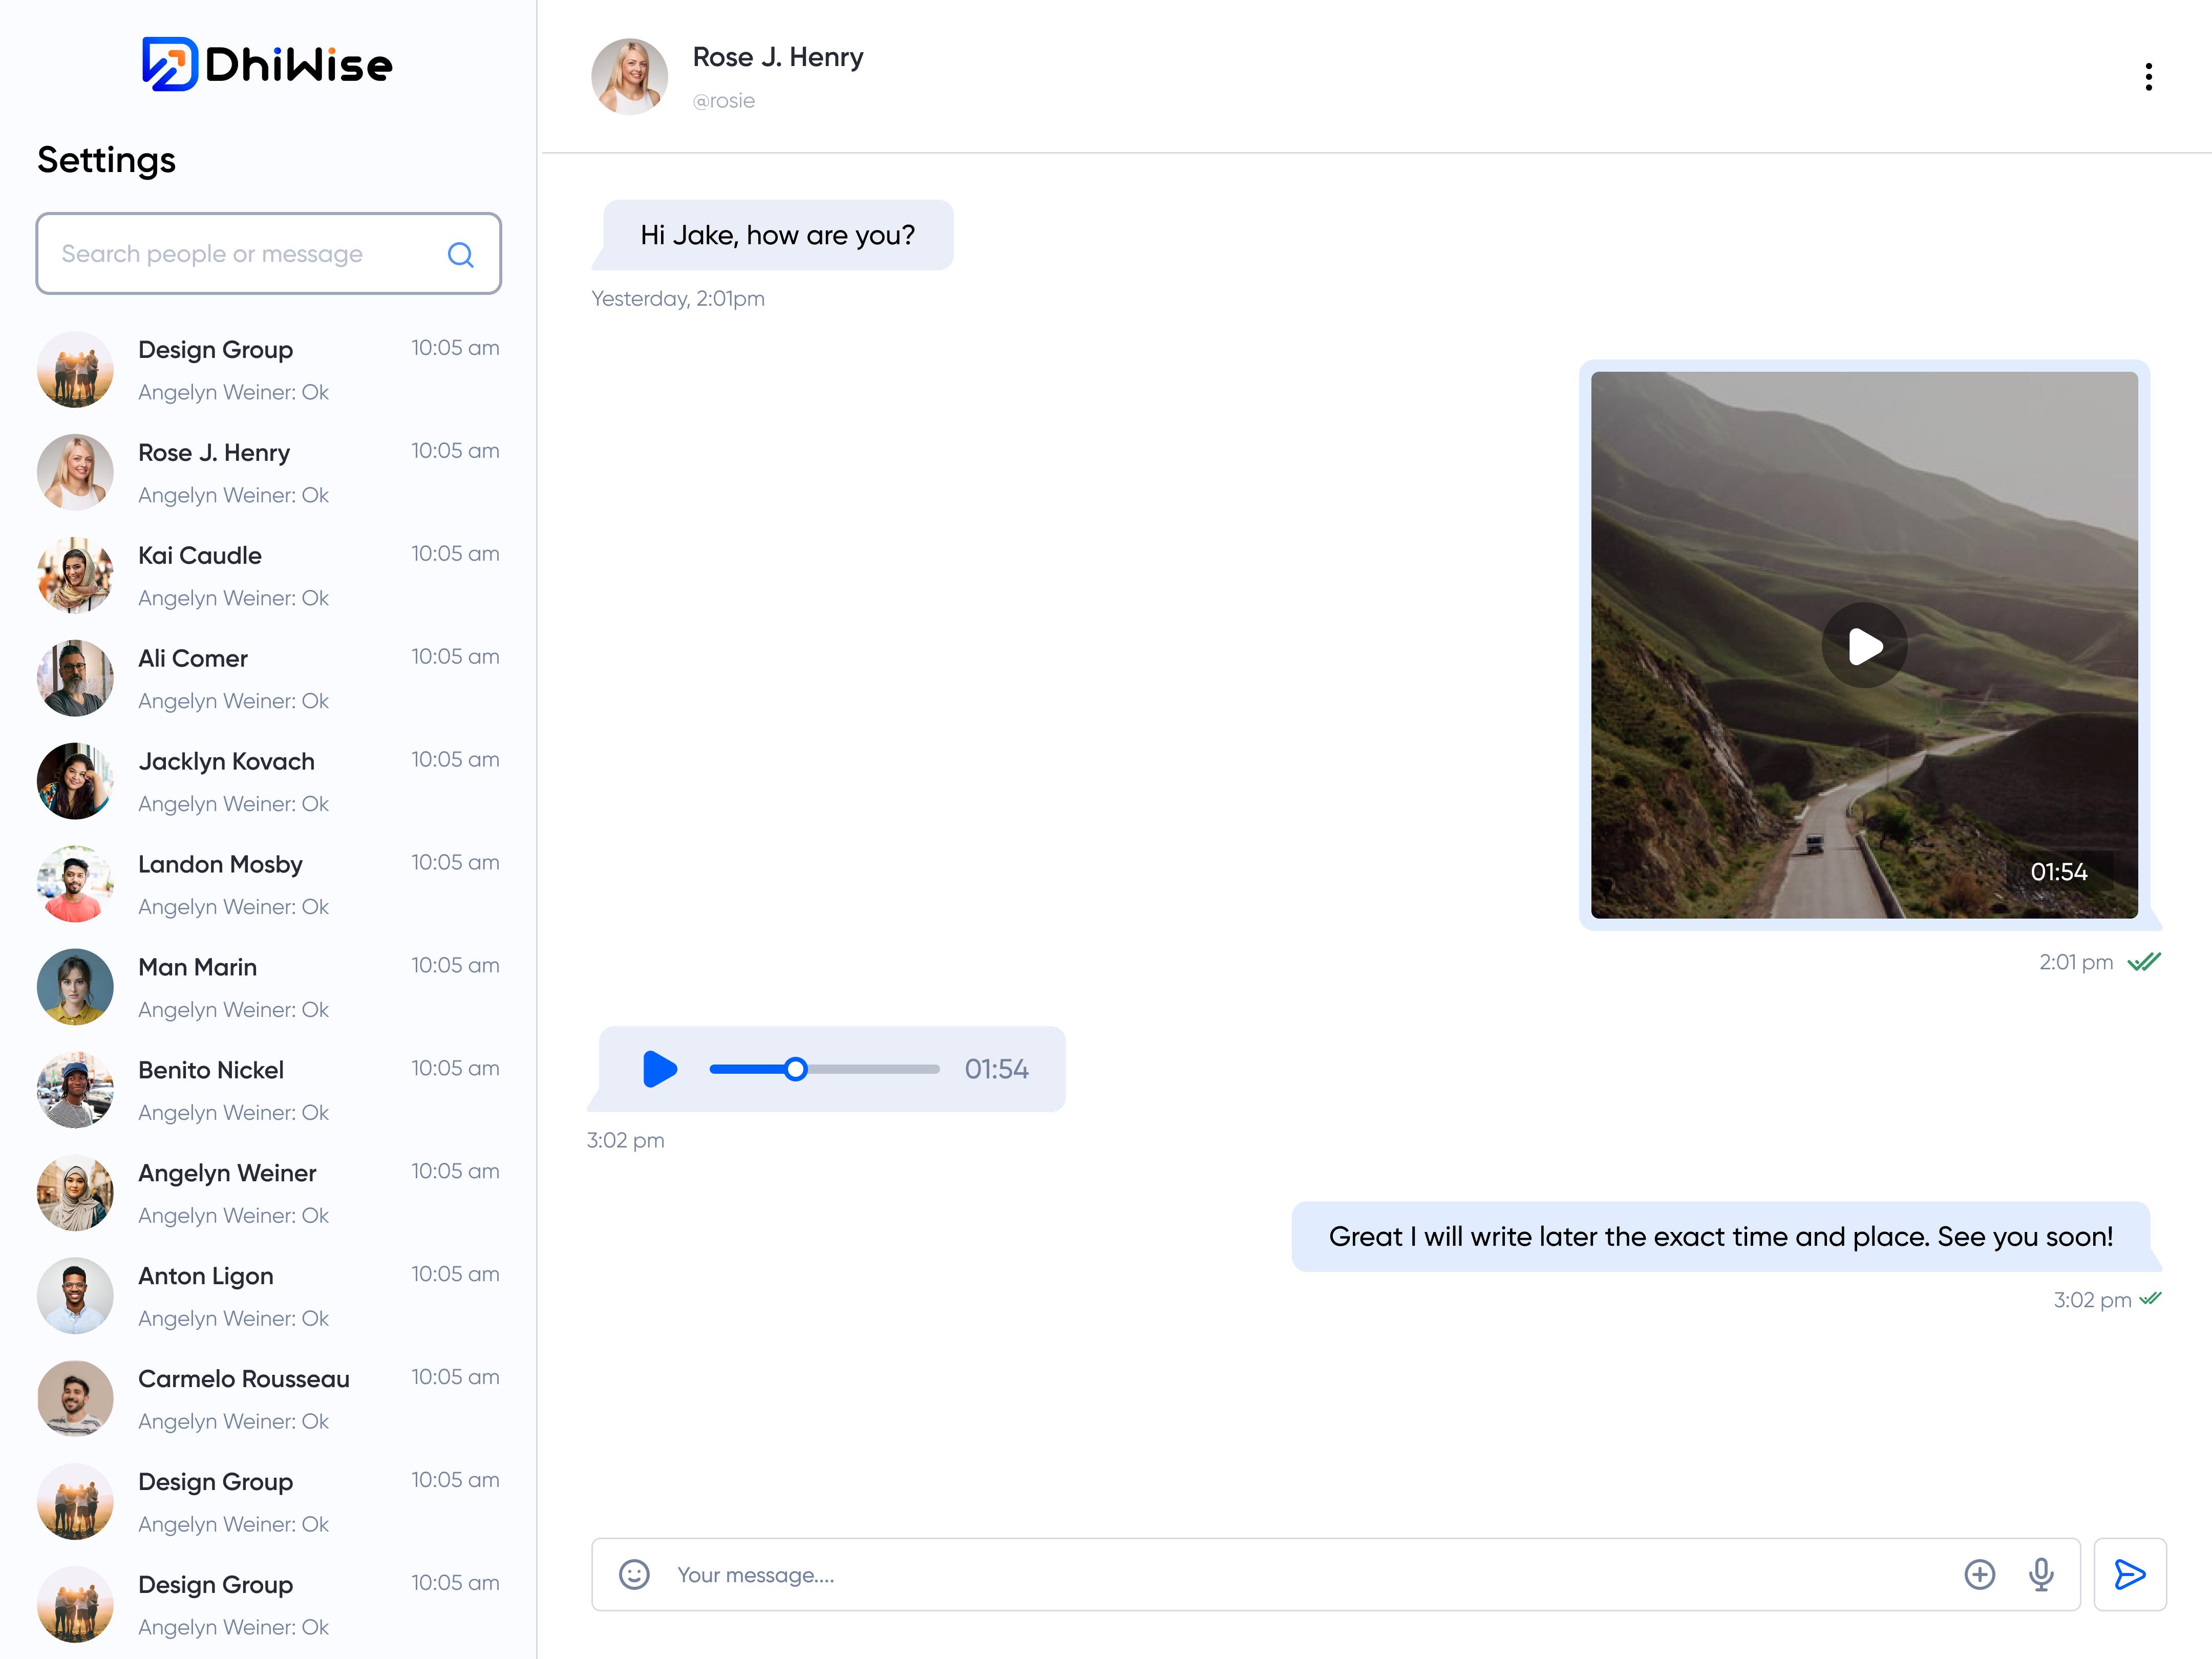2212x1659 pixels.
Task: Click Rose J. Henry header avatar
Action: (629, 77)
